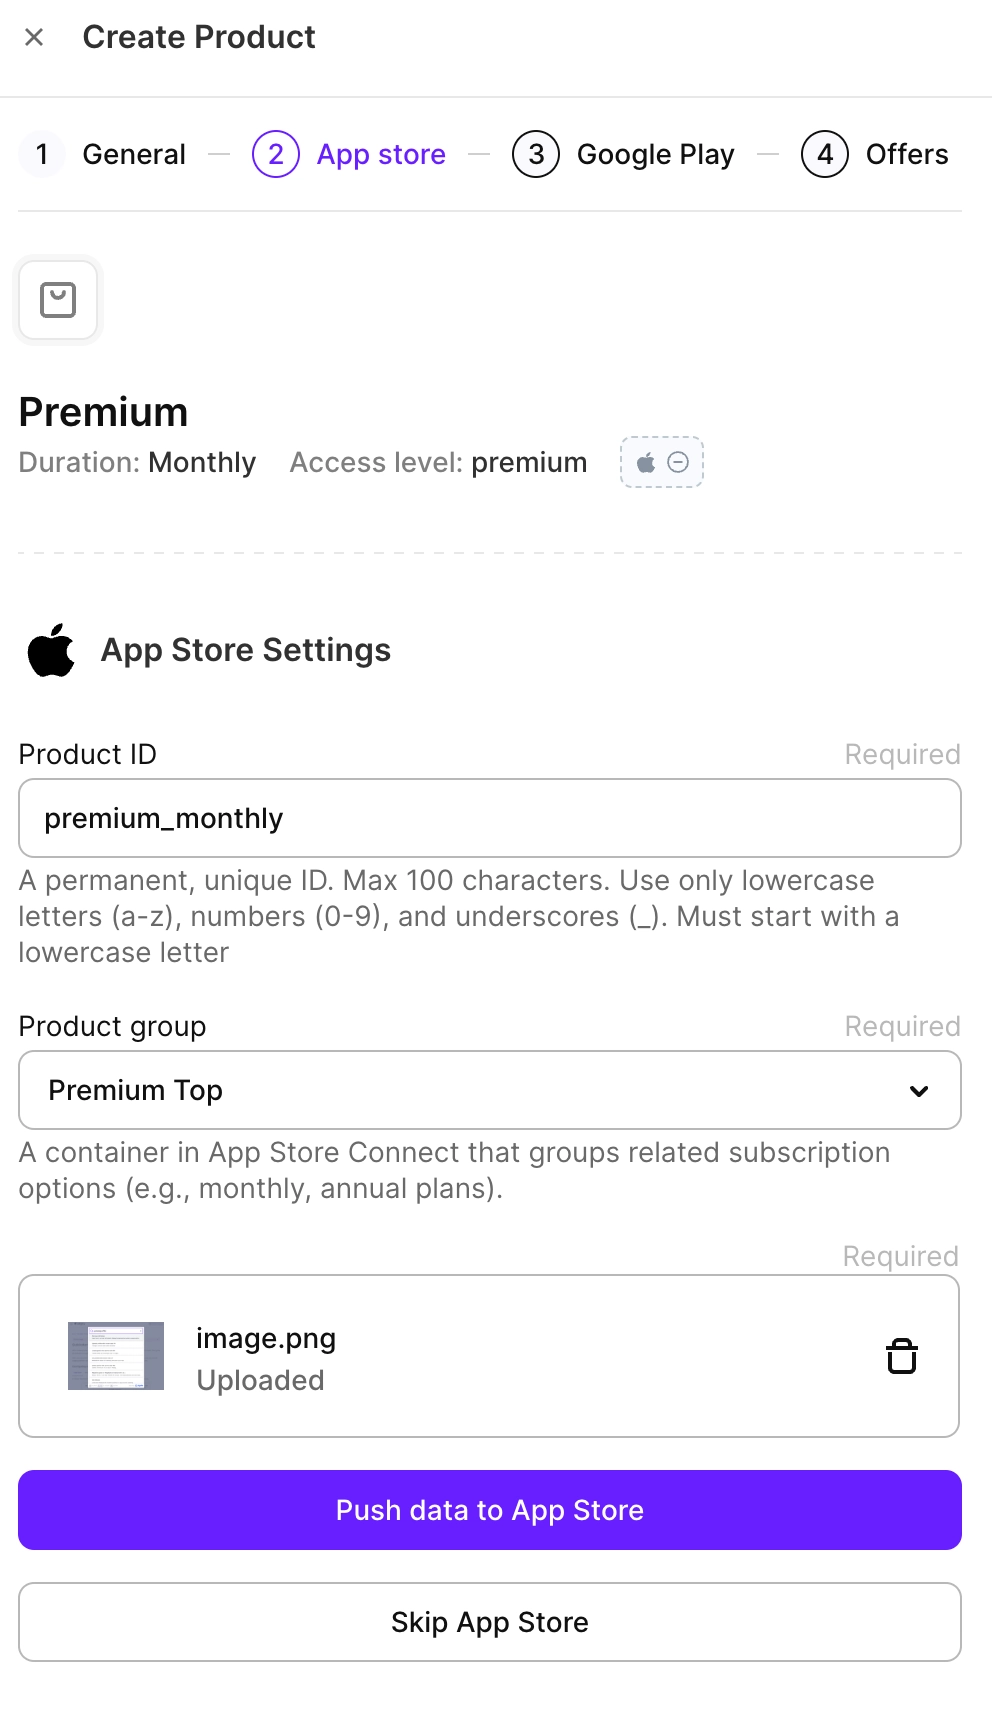Click step 4 circle icon

pyautogui.click(x=825, y=154)
